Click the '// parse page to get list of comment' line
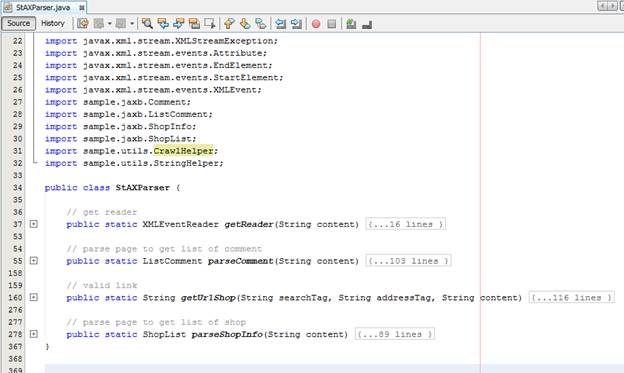 coord(164,249)
